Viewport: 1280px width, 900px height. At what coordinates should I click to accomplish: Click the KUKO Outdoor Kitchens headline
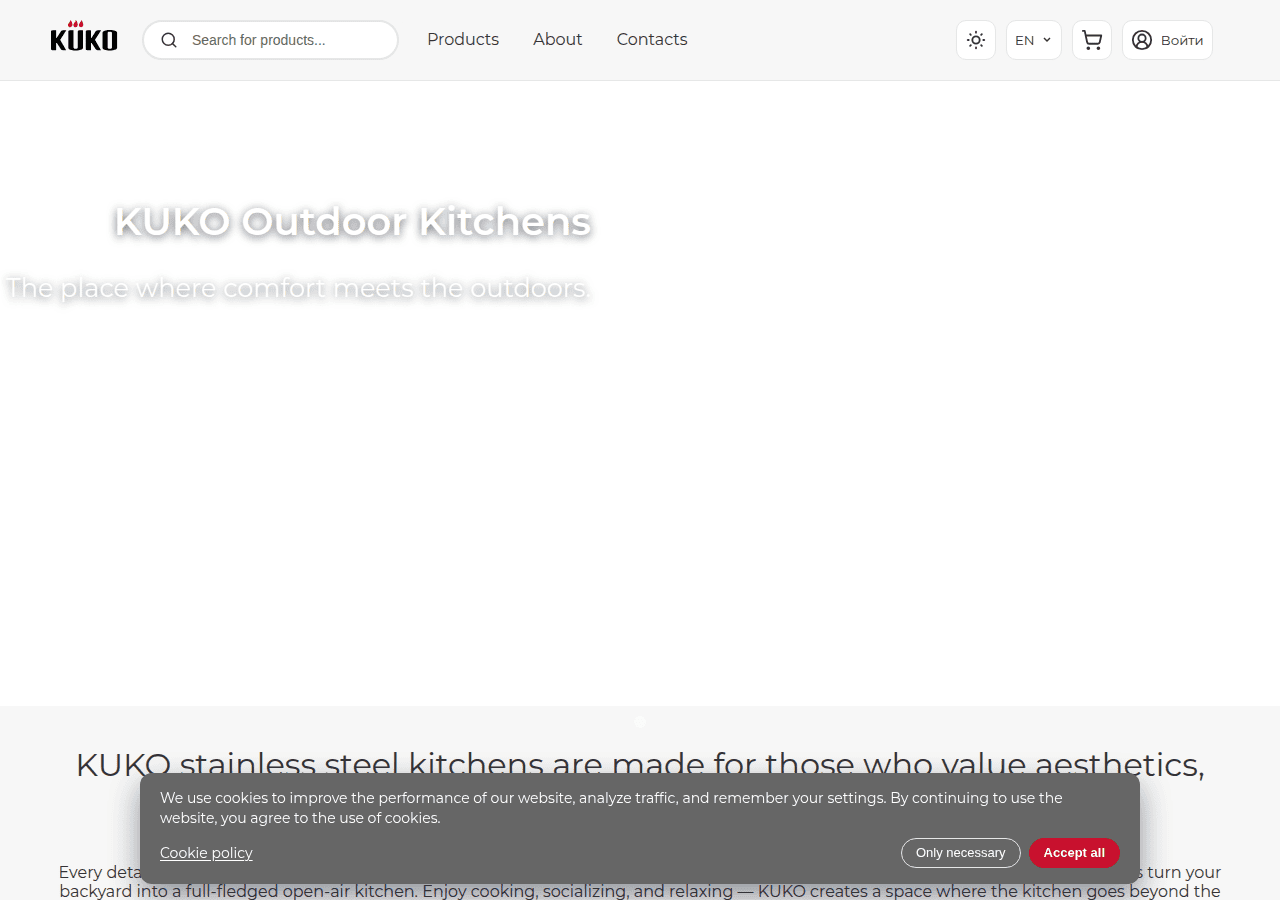(353, 221)
